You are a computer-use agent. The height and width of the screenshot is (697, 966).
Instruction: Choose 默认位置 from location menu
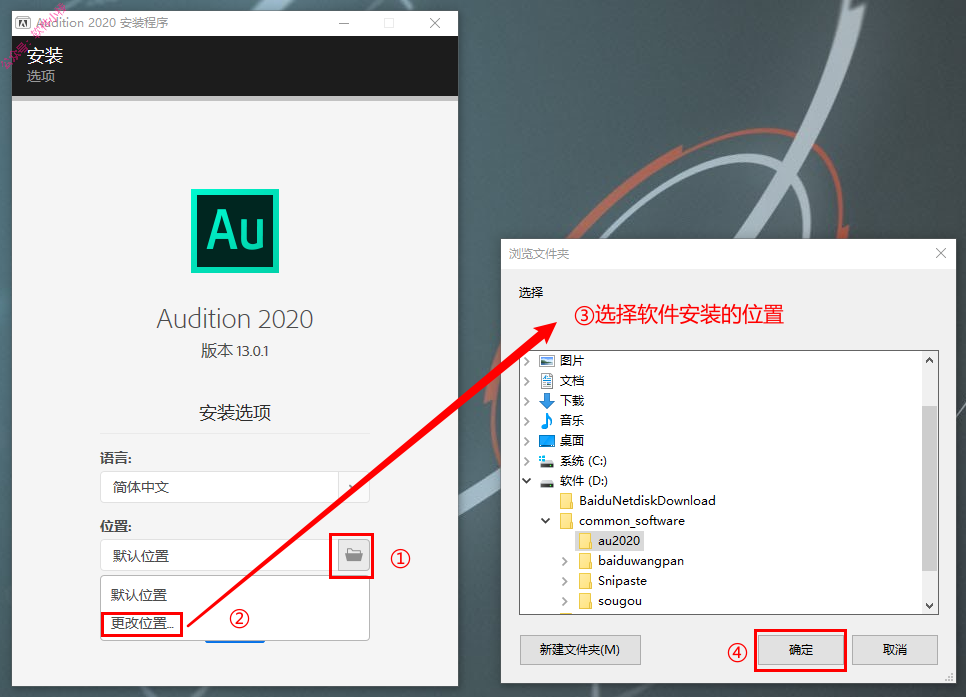coord(139,595)
